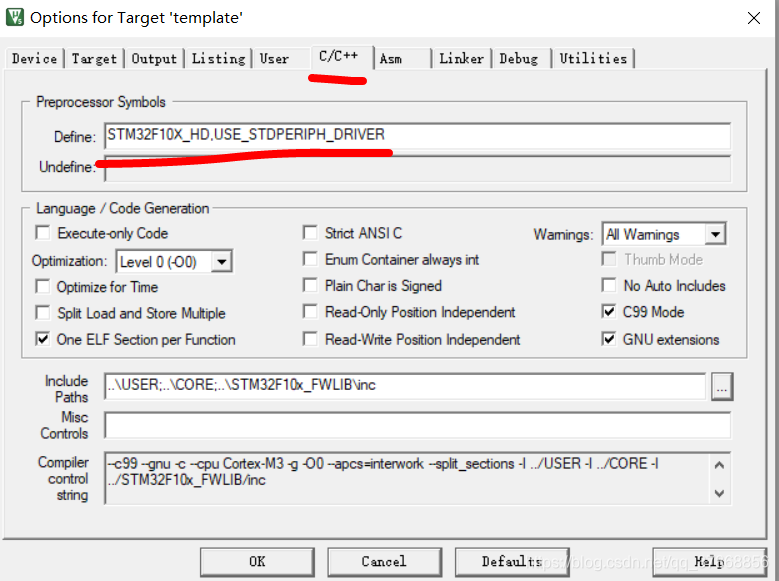Confirm with the OK button

[x=257, y=562]
